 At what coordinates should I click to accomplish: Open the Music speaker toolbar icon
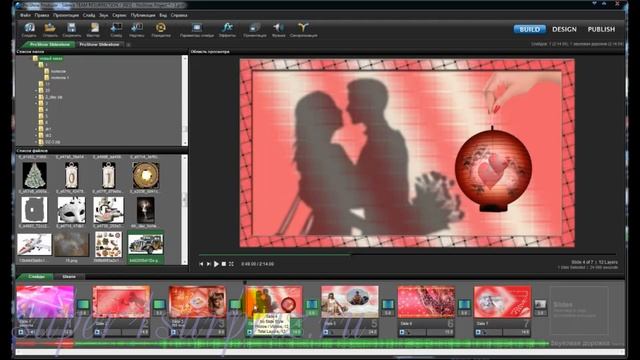tap(279, 28)
